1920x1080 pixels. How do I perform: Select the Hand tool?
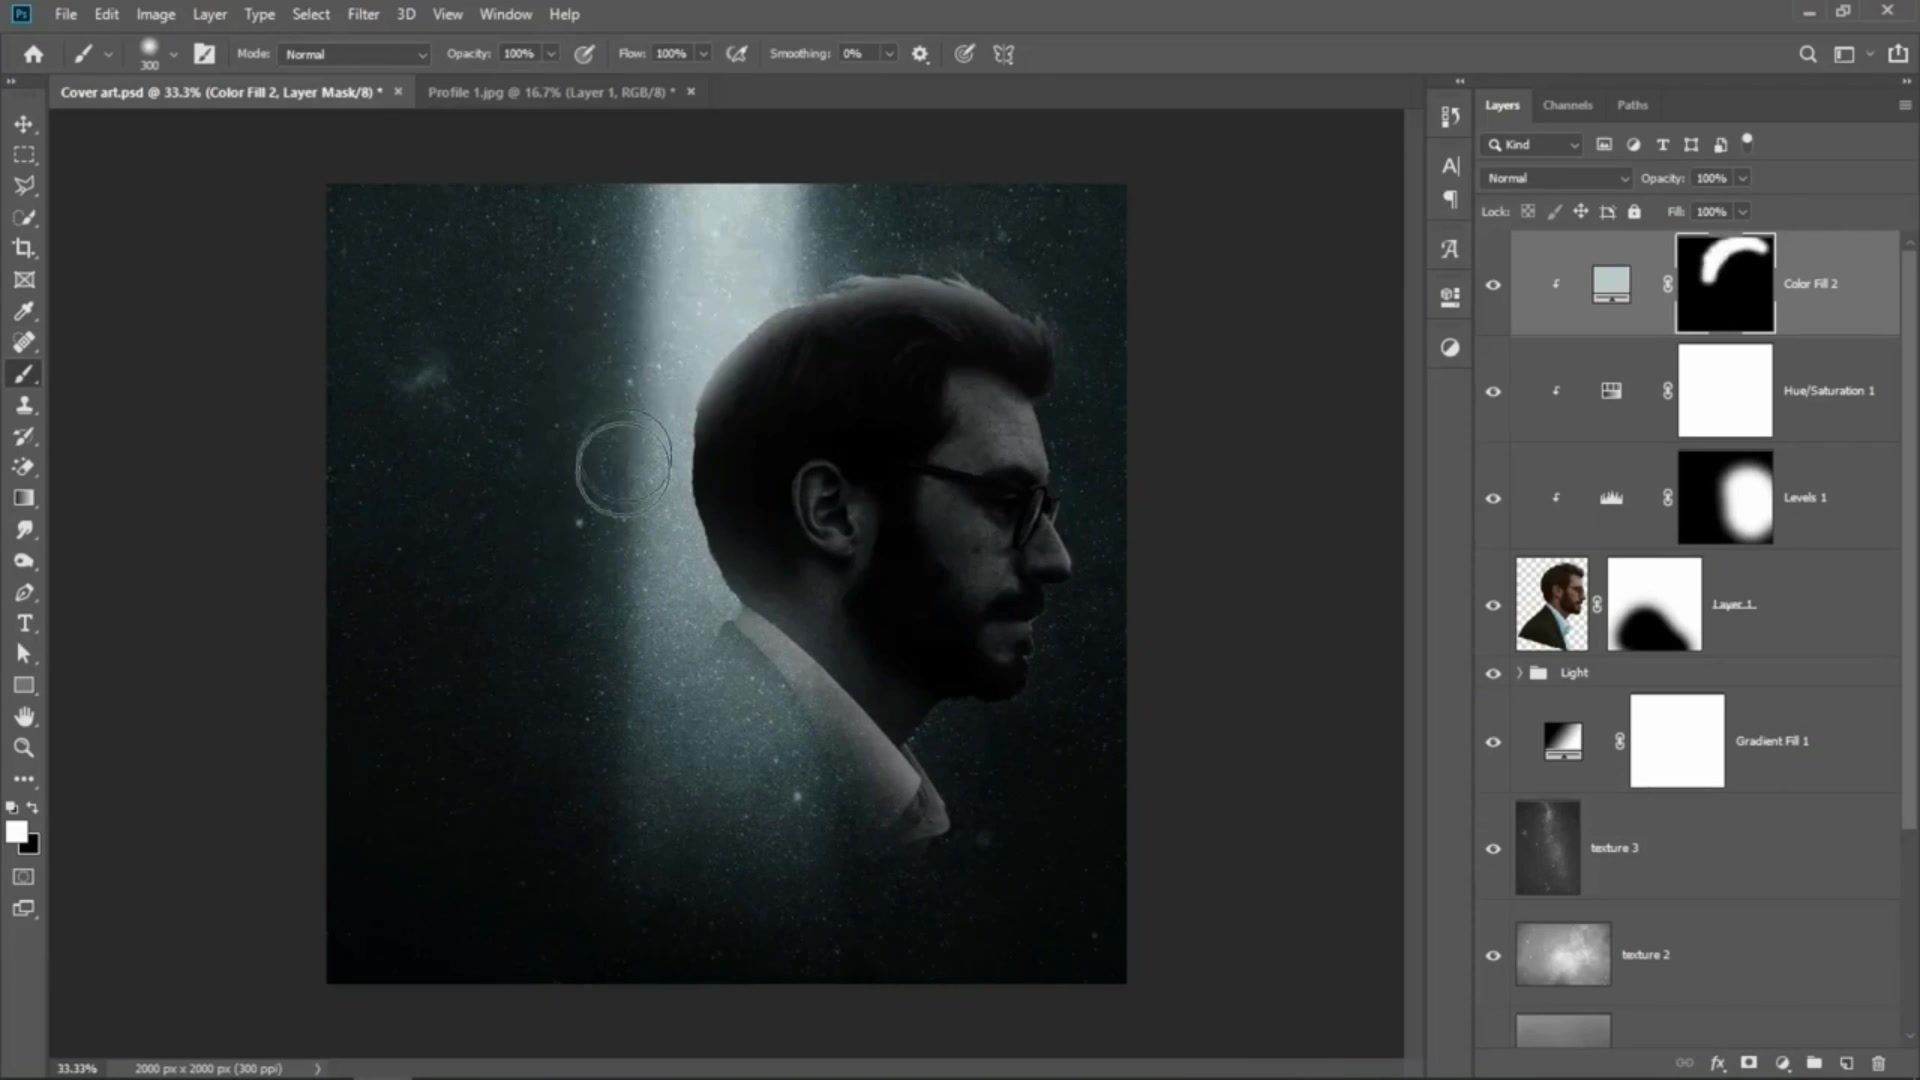[x=24, y=716]
